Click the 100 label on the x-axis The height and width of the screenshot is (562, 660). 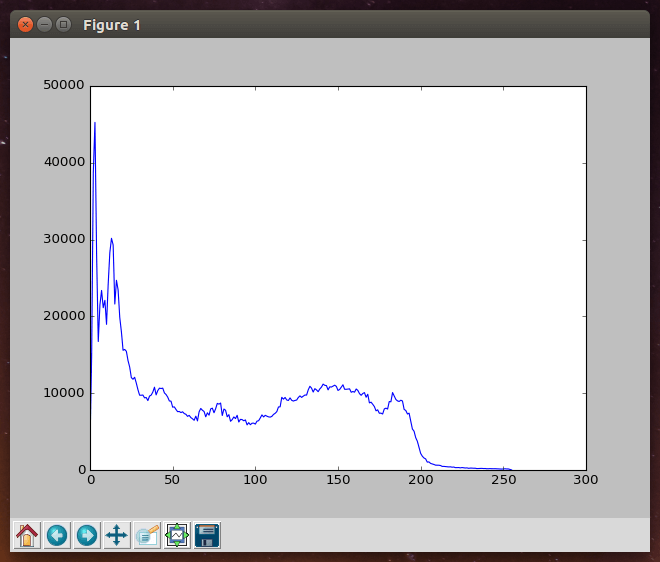(256, 479)
